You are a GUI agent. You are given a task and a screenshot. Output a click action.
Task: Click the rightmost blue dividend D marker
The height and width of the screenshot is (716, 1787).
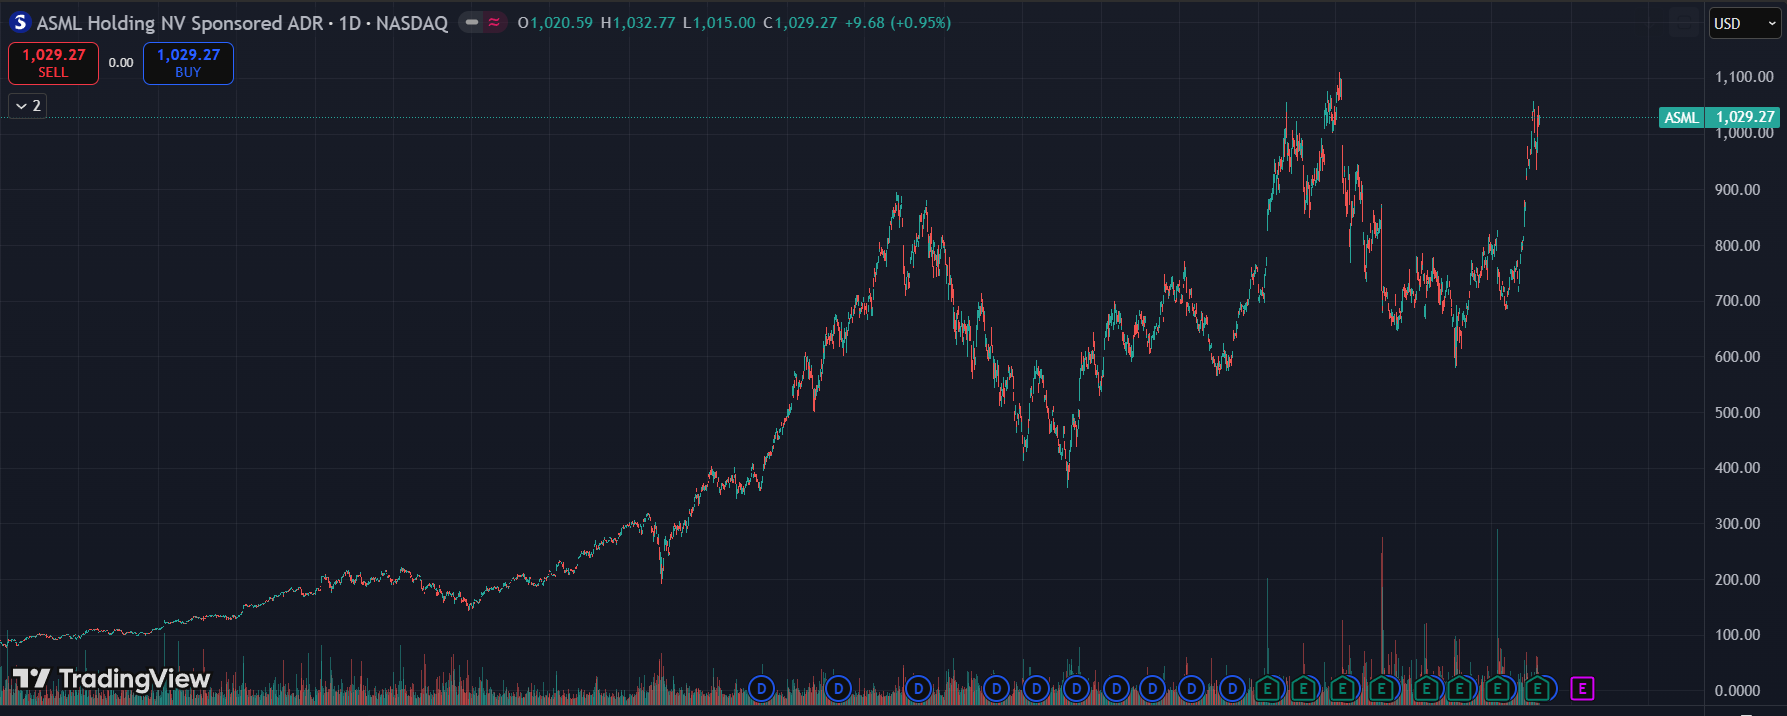pyautogui.click(x=1232, y=688)
